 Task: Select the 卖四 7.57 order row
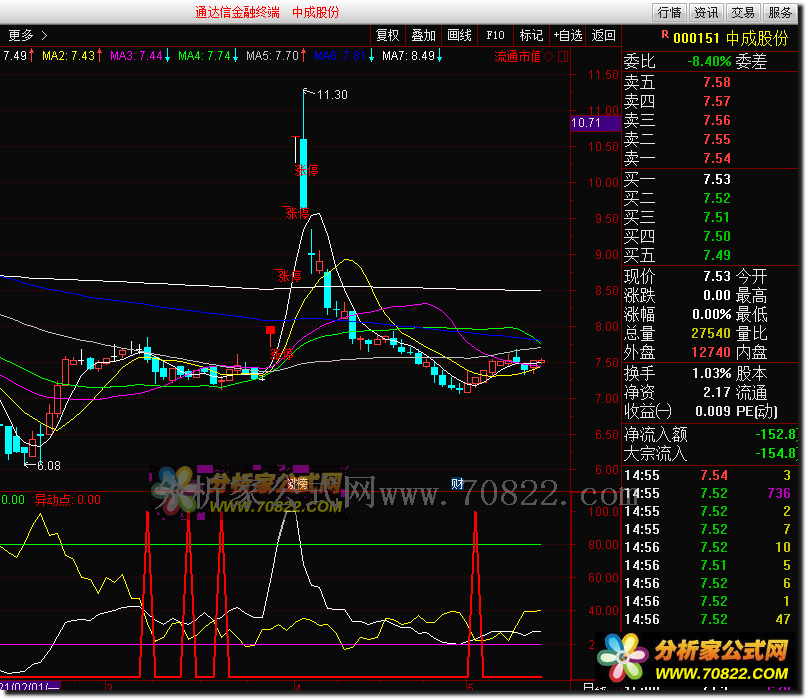[711, 102]
